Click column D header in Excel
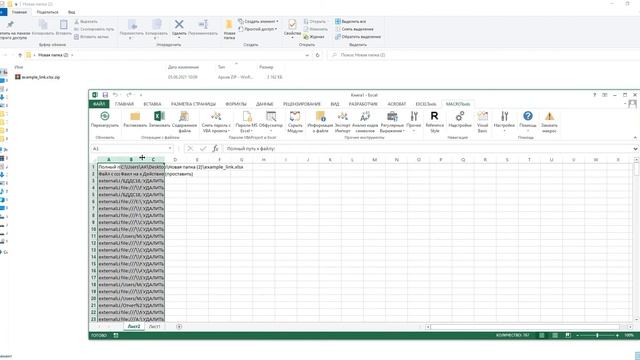The image size is (640, 360). pyautogui.click(x=176, y=160)
